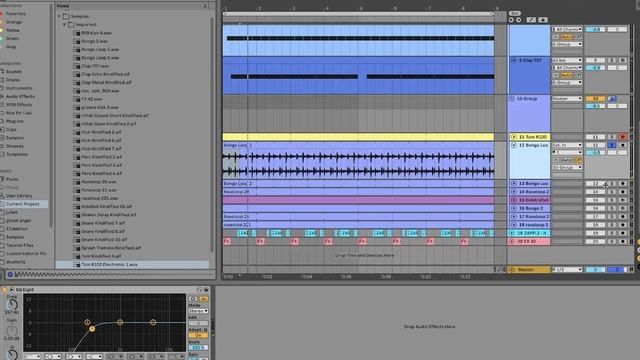Select Clap 707.wav in browser
This screenshot has width=640, height=360.
(95, 66)
